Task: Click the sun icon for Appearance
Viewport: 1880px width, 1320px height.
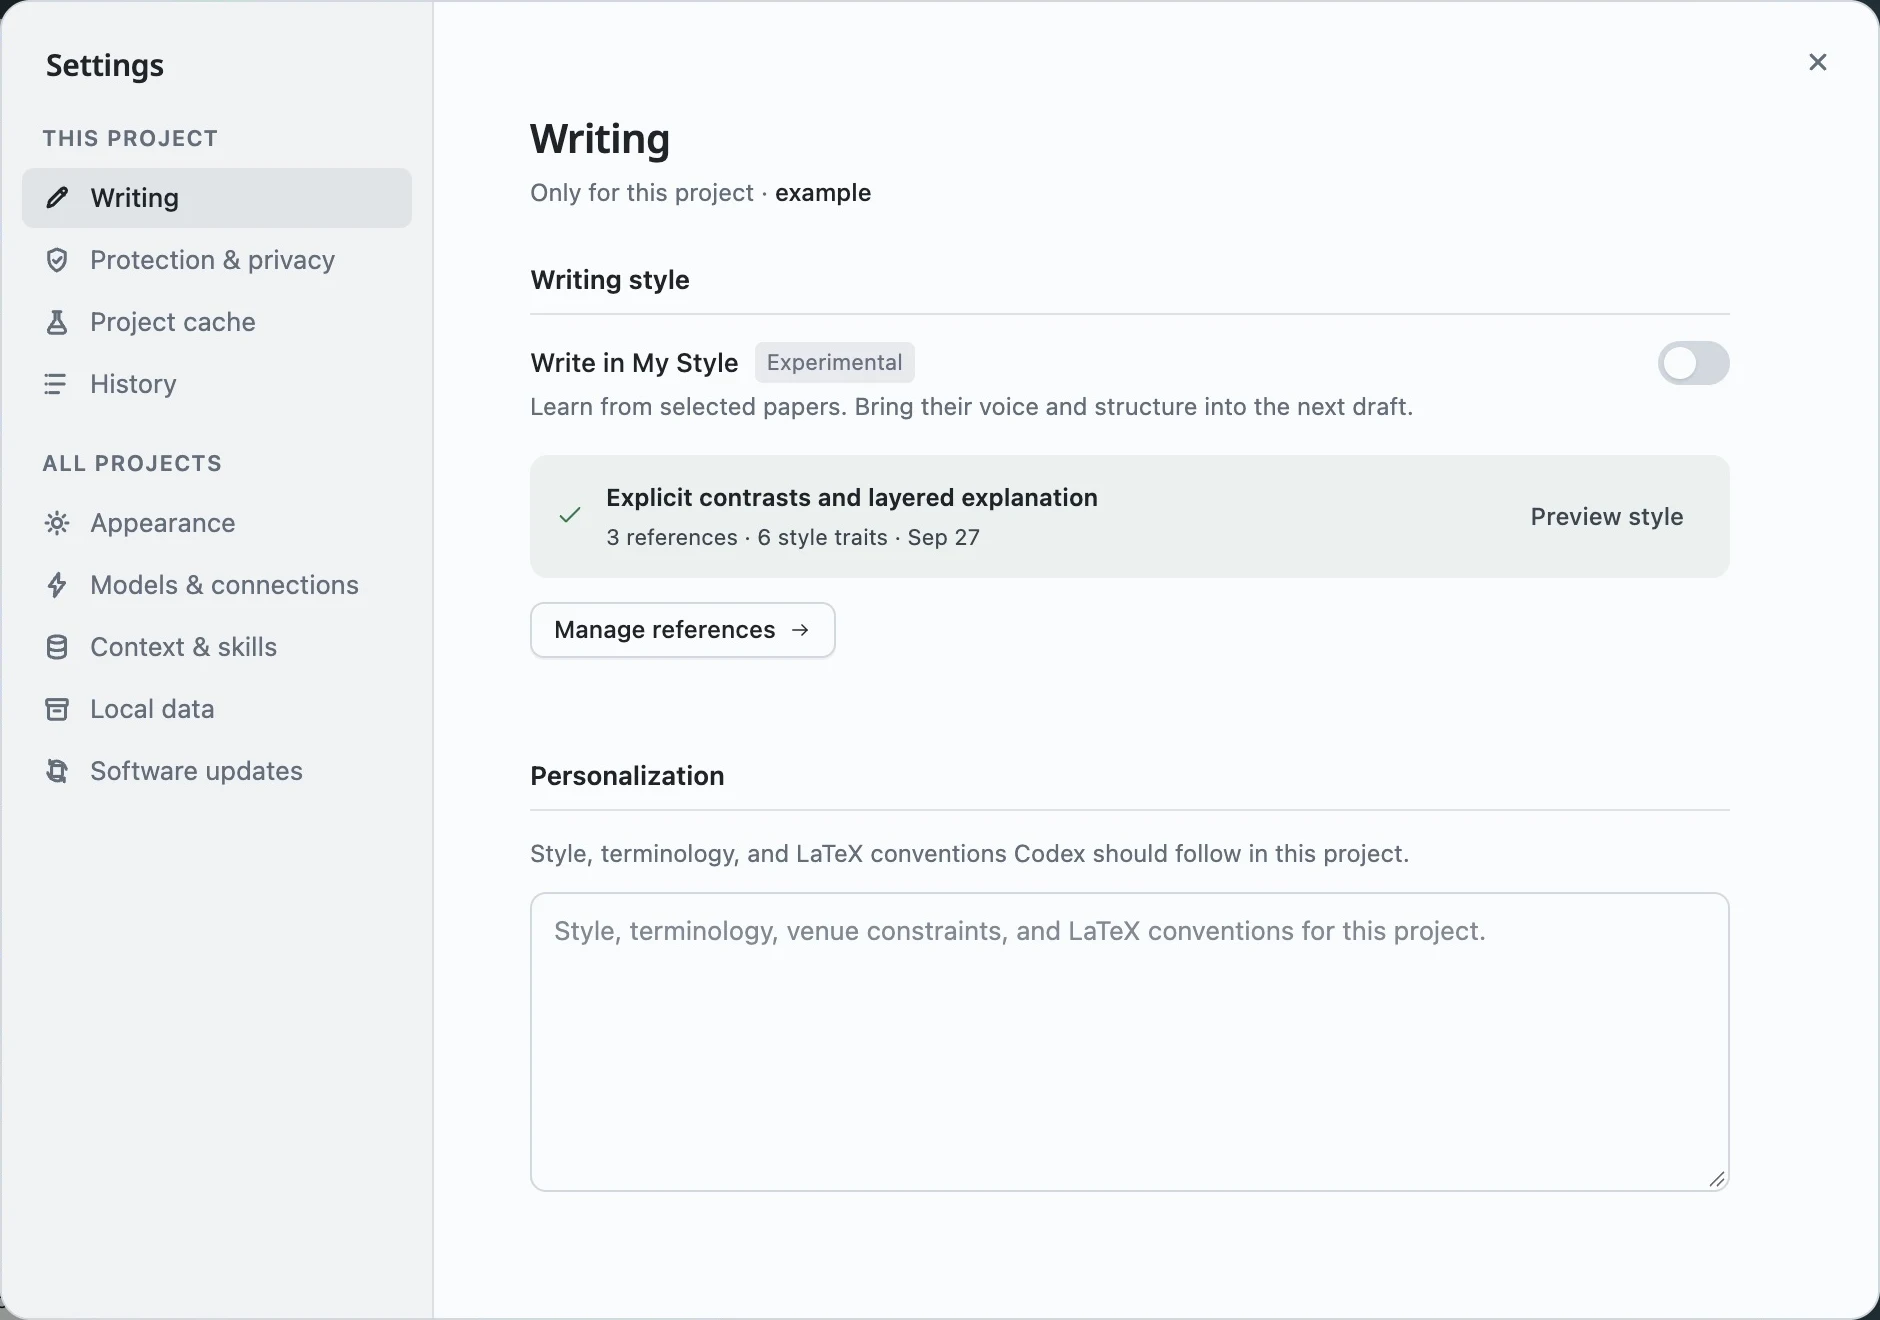Action: point(57,523)
